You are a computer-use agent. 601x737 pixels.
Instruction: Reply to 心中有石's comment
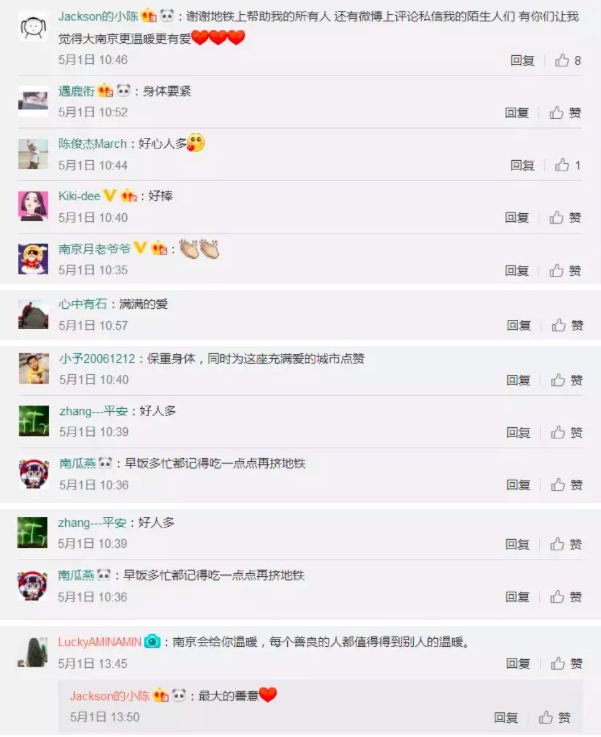coord(519,325)
